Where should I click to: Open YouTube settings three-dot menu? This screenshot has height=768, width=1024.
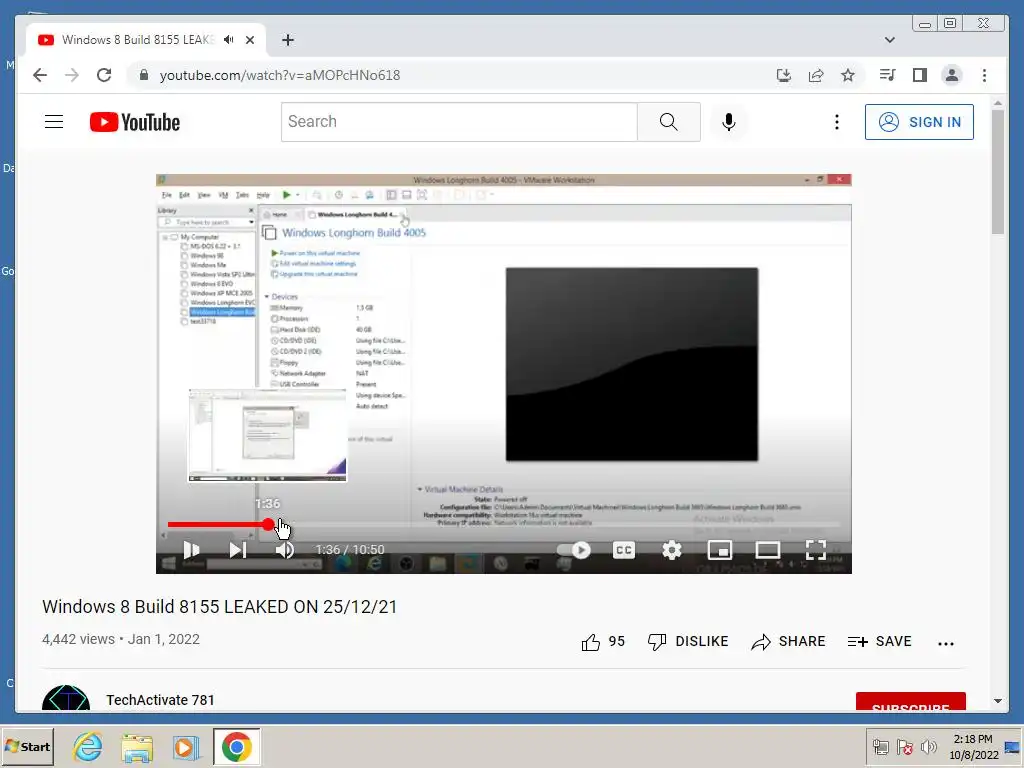click(837, 122)
